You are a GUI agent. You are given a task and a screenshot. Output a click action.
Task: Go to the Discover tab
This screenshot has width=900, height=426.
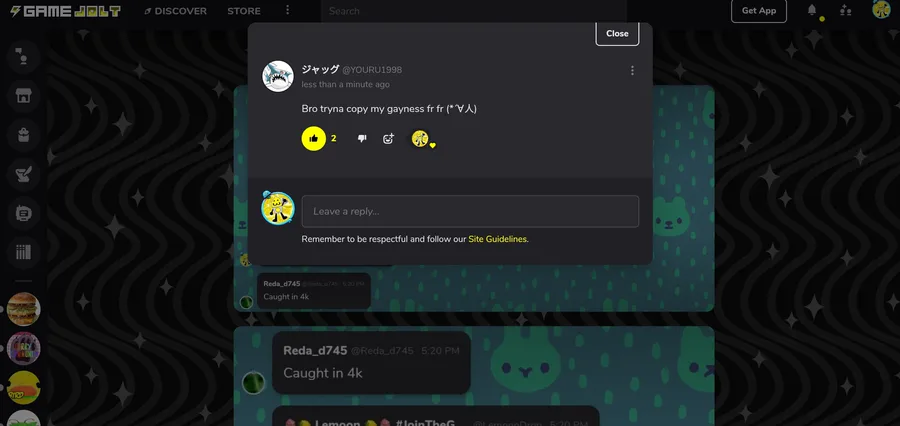[176, 11]
